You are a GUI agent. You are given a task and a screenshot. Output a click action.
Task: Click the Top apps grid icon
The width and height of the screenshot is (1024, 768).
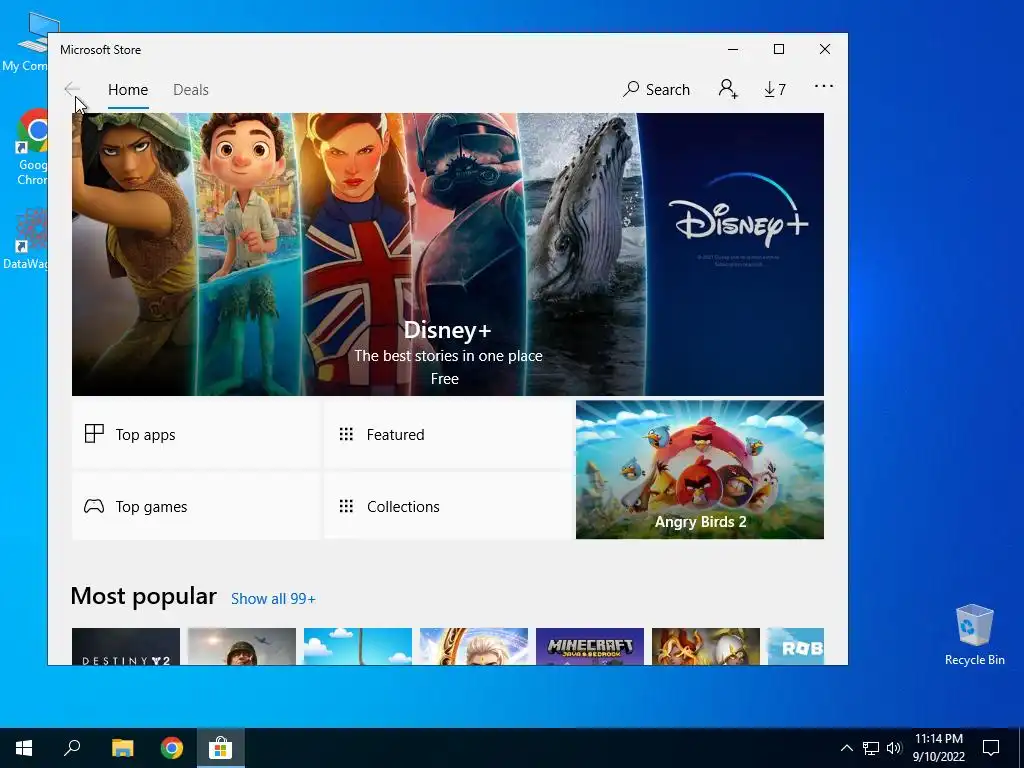point(94,434)
